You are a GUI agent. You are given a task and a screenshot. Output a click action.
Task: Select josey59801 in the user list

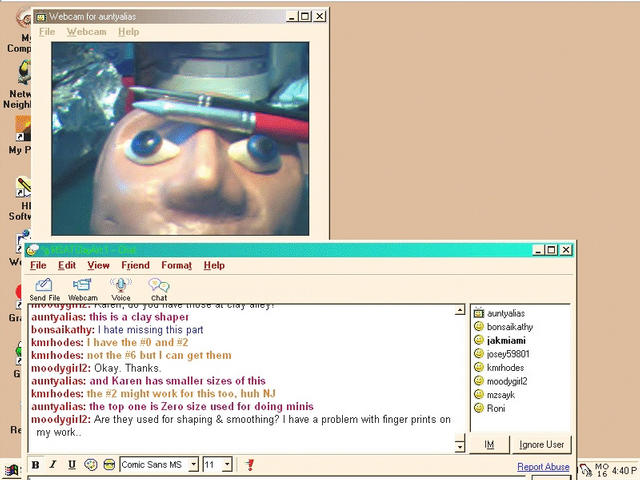508,354
